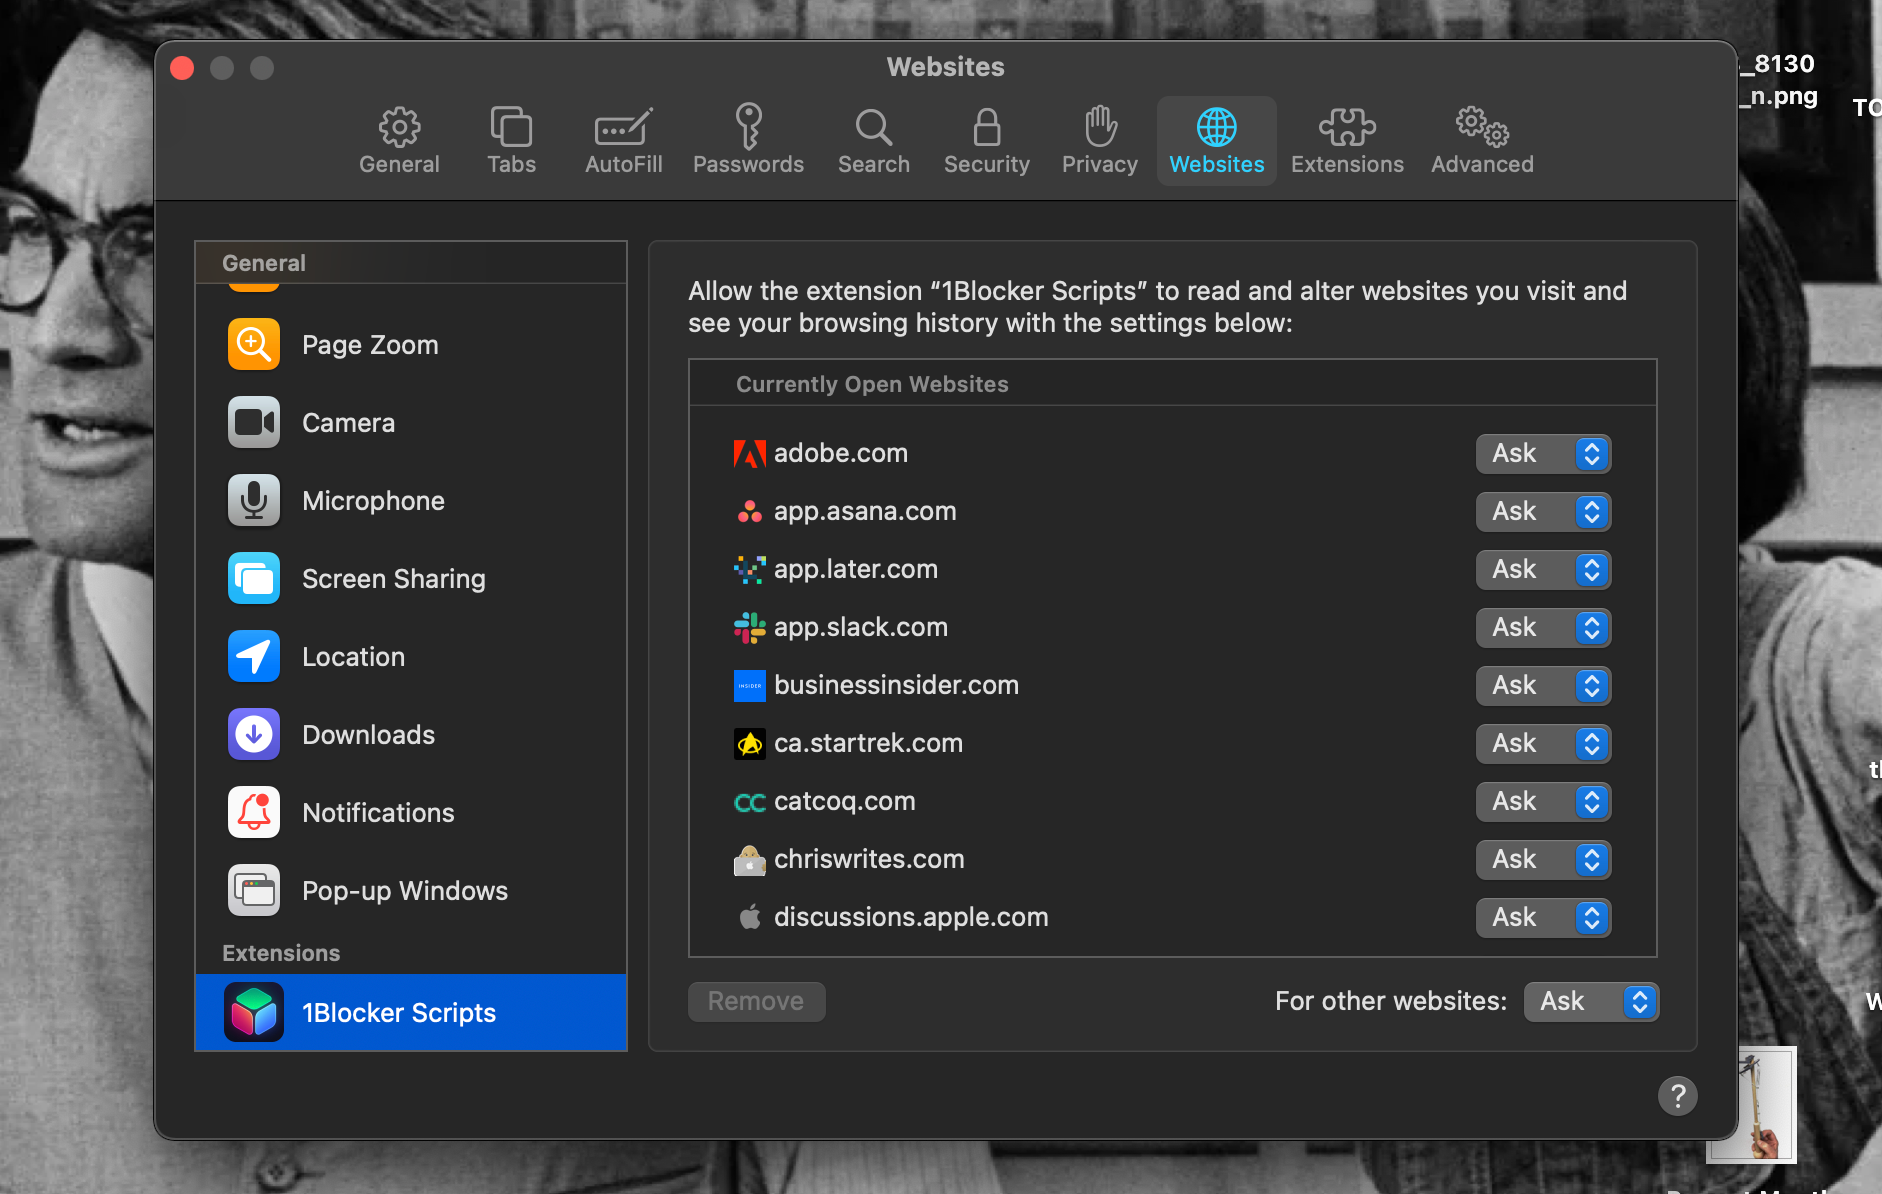Open the Ask dropdown for adobe.com
This screenshot has height=1194, width=1882.
click(1543, 454)
